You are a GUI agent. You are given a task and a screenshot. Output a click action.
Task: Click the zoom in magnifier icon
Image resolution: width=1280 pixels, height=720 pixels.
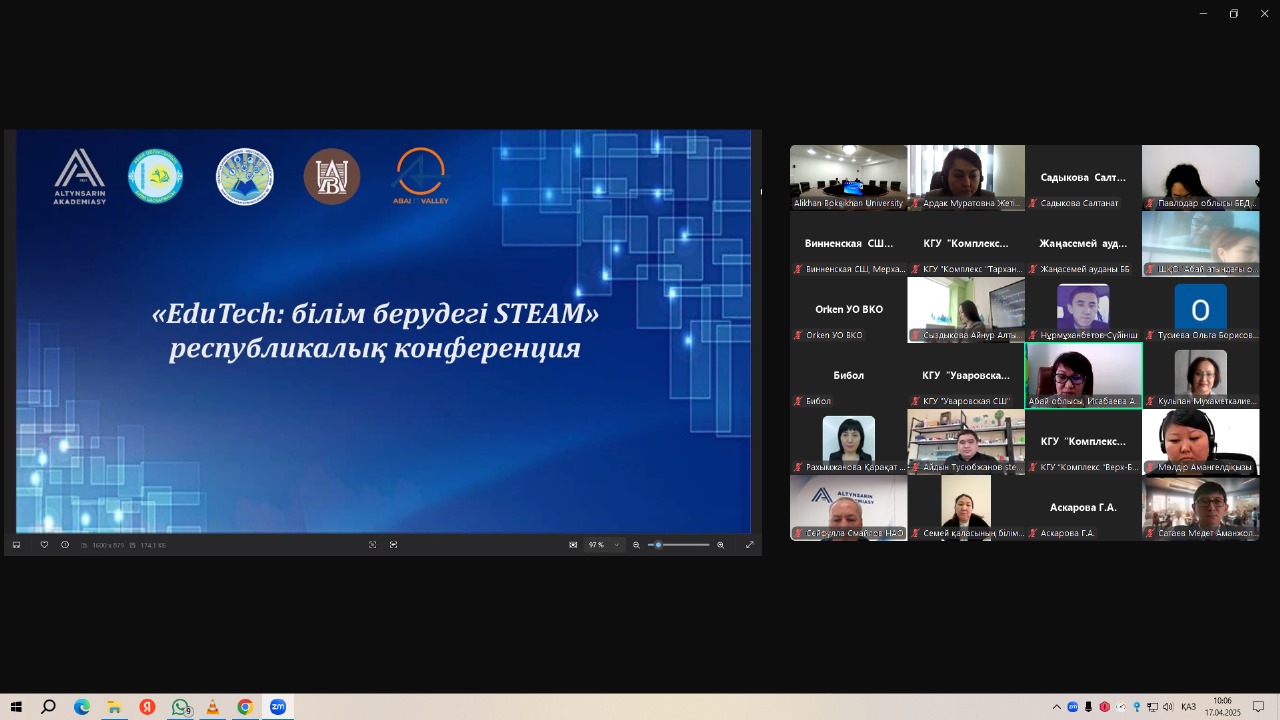pyautogui.click(x=720, y=545)
